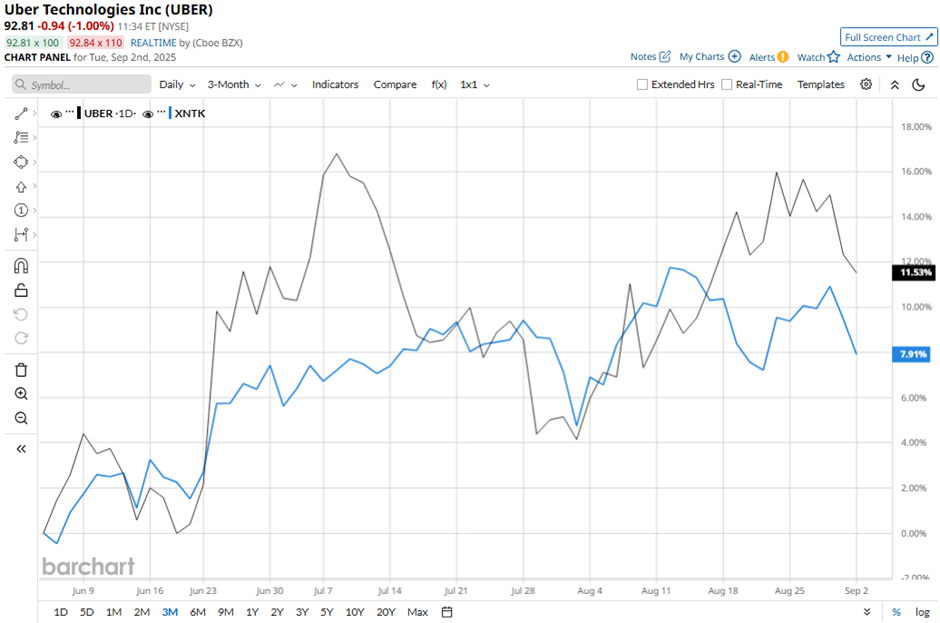Expand the bottom panel double-chevron
Viewport: 940px width, 623px height.
[867, 612]
